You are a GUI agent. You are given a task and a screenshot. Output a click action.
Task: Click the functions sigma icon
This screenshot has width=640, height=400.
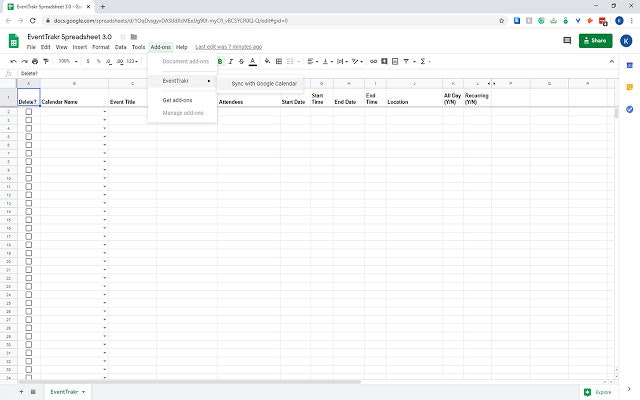(423, 61)
